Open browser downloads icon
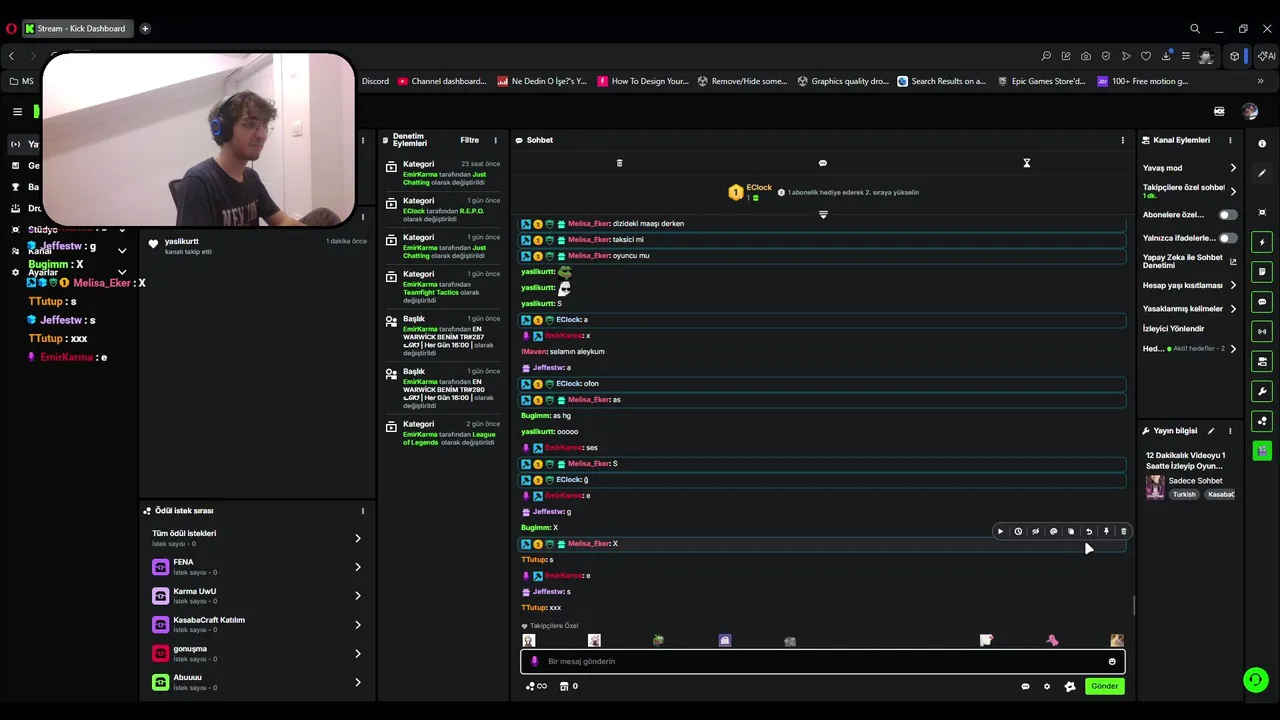Image resolution: width=1280 pixels, height=720 pixels. [1166, 56]
